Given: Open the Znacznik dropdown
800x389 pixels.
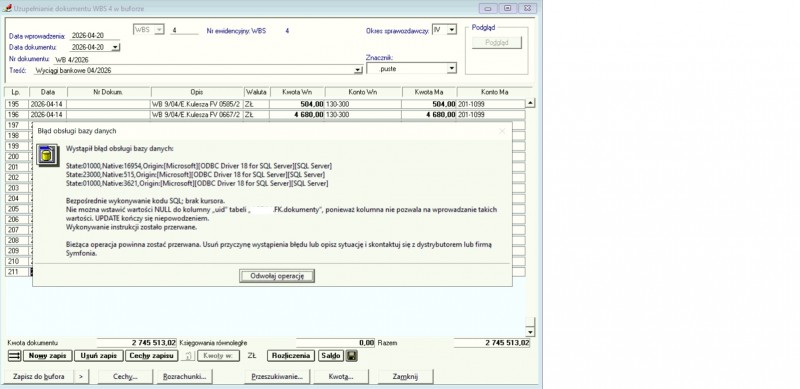Looking at the screenshot, I should 452,68.
